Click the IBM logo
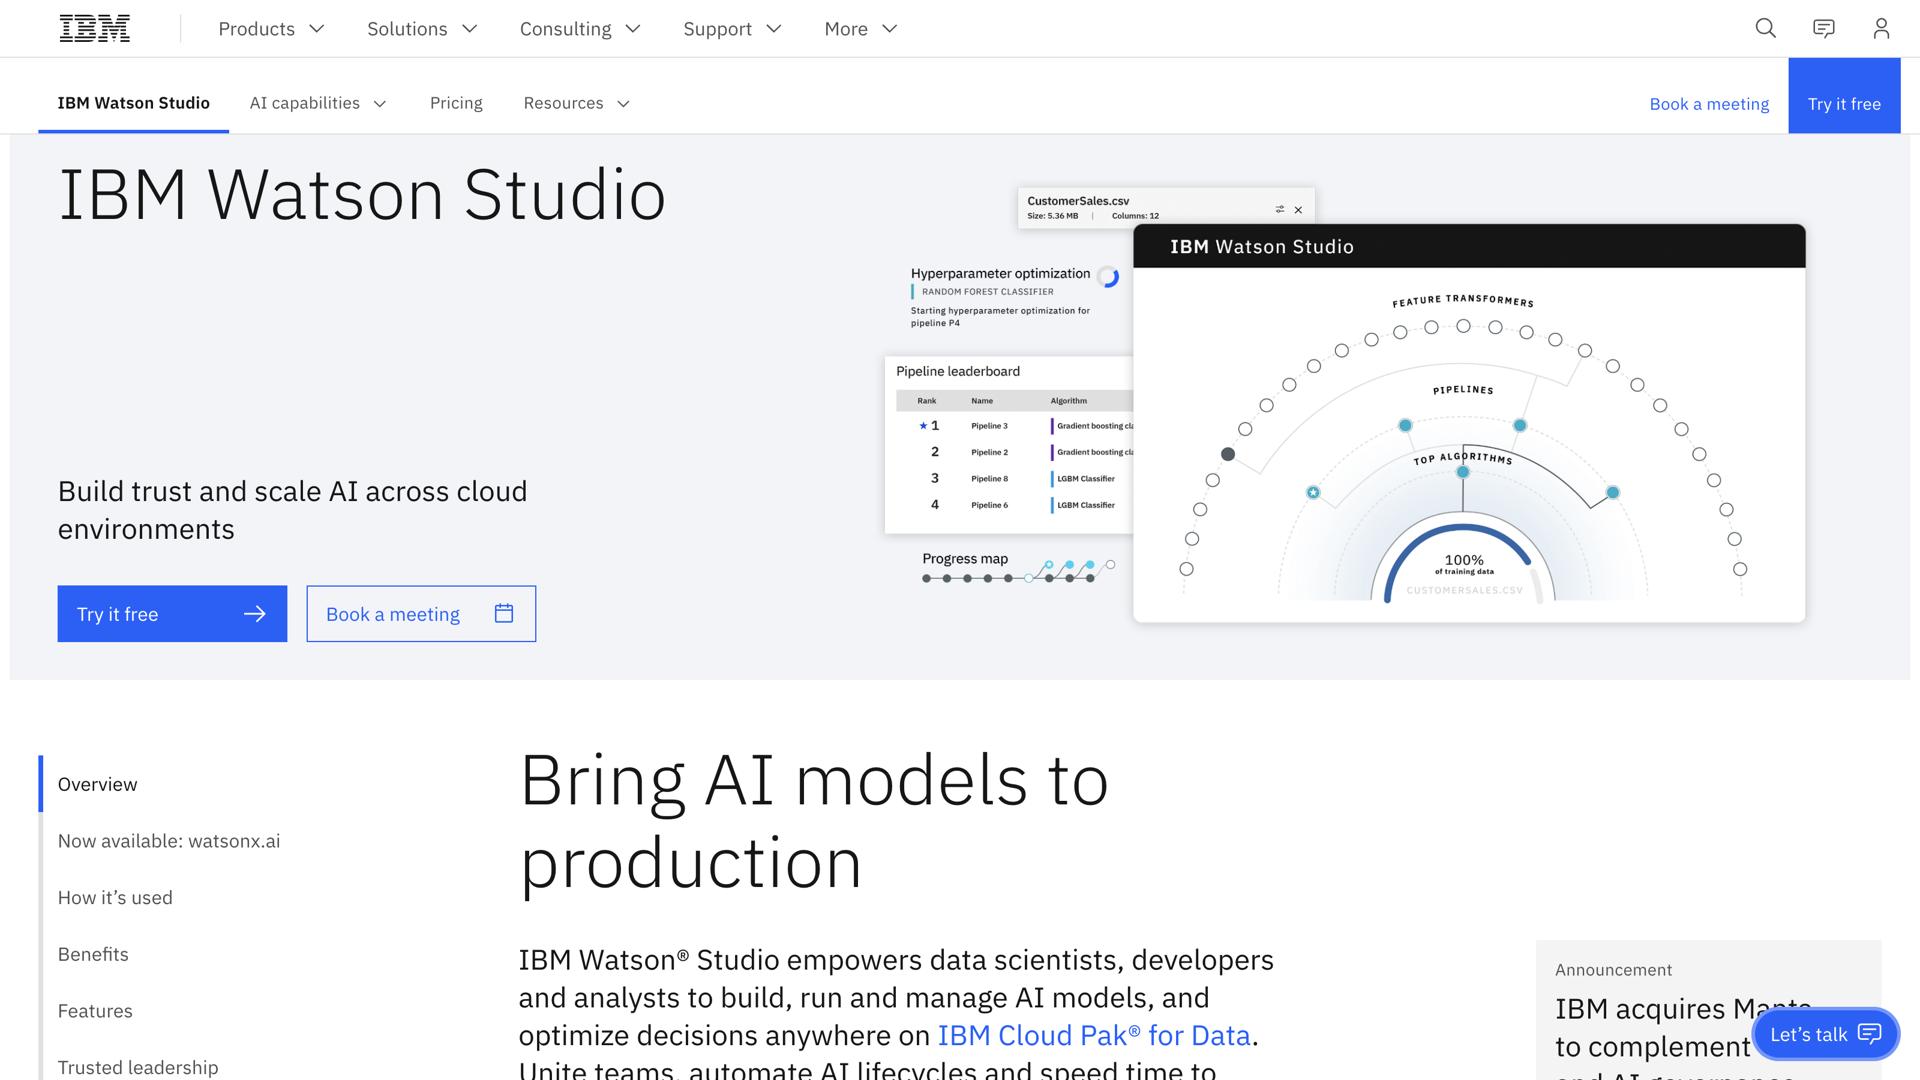The image size is (1920, 1080). coord(95,27)
